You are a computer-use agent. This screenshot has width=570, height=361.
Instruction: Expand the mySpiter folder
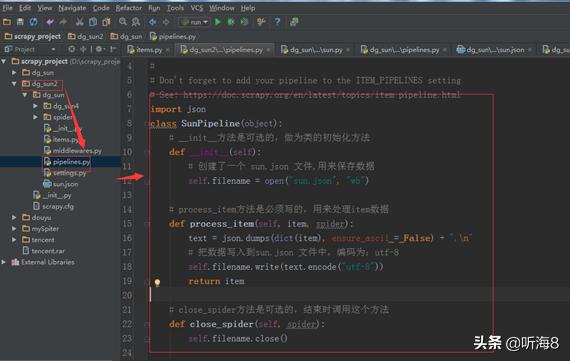point(14,229)
